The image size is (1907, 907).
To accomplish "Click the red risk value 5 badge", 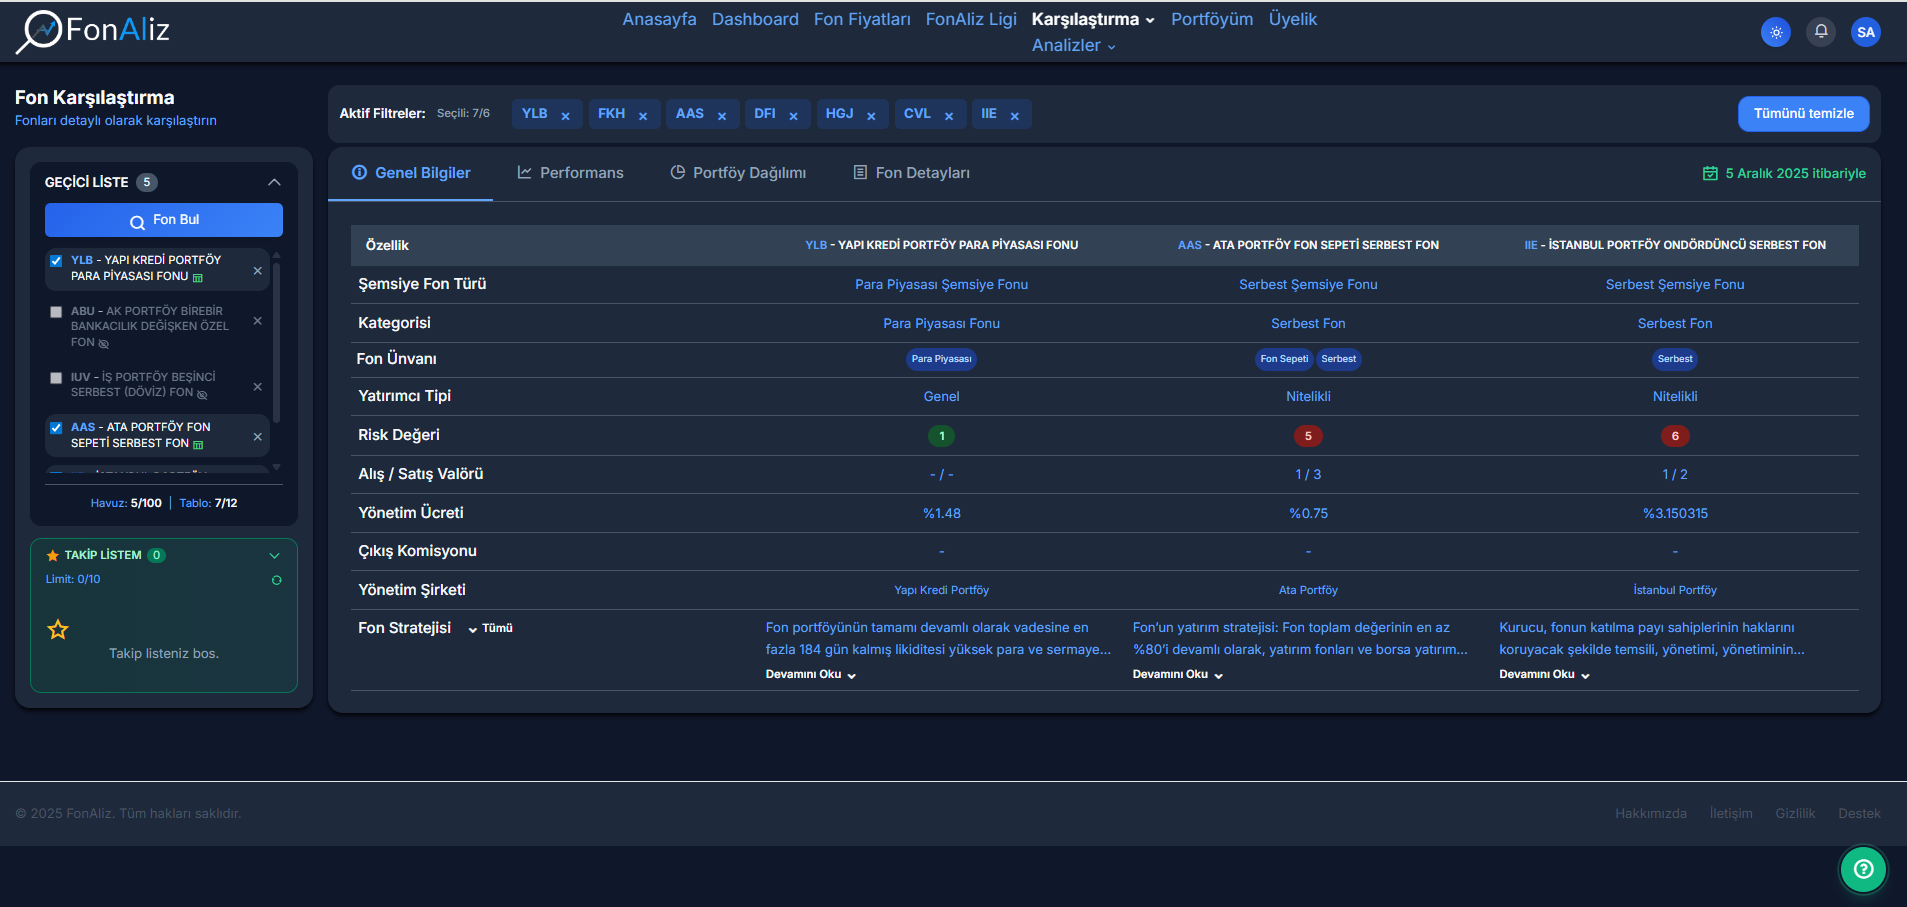I will [1308, 436].
